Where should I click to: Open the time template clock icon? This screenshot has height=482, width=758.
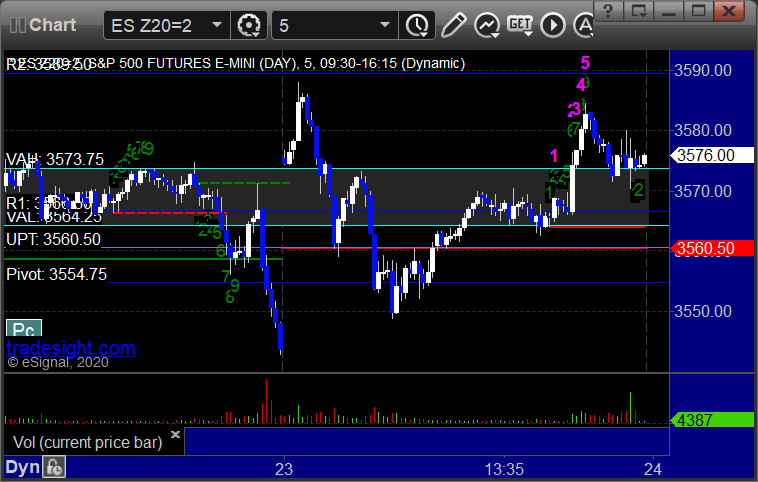coord(417,25)
